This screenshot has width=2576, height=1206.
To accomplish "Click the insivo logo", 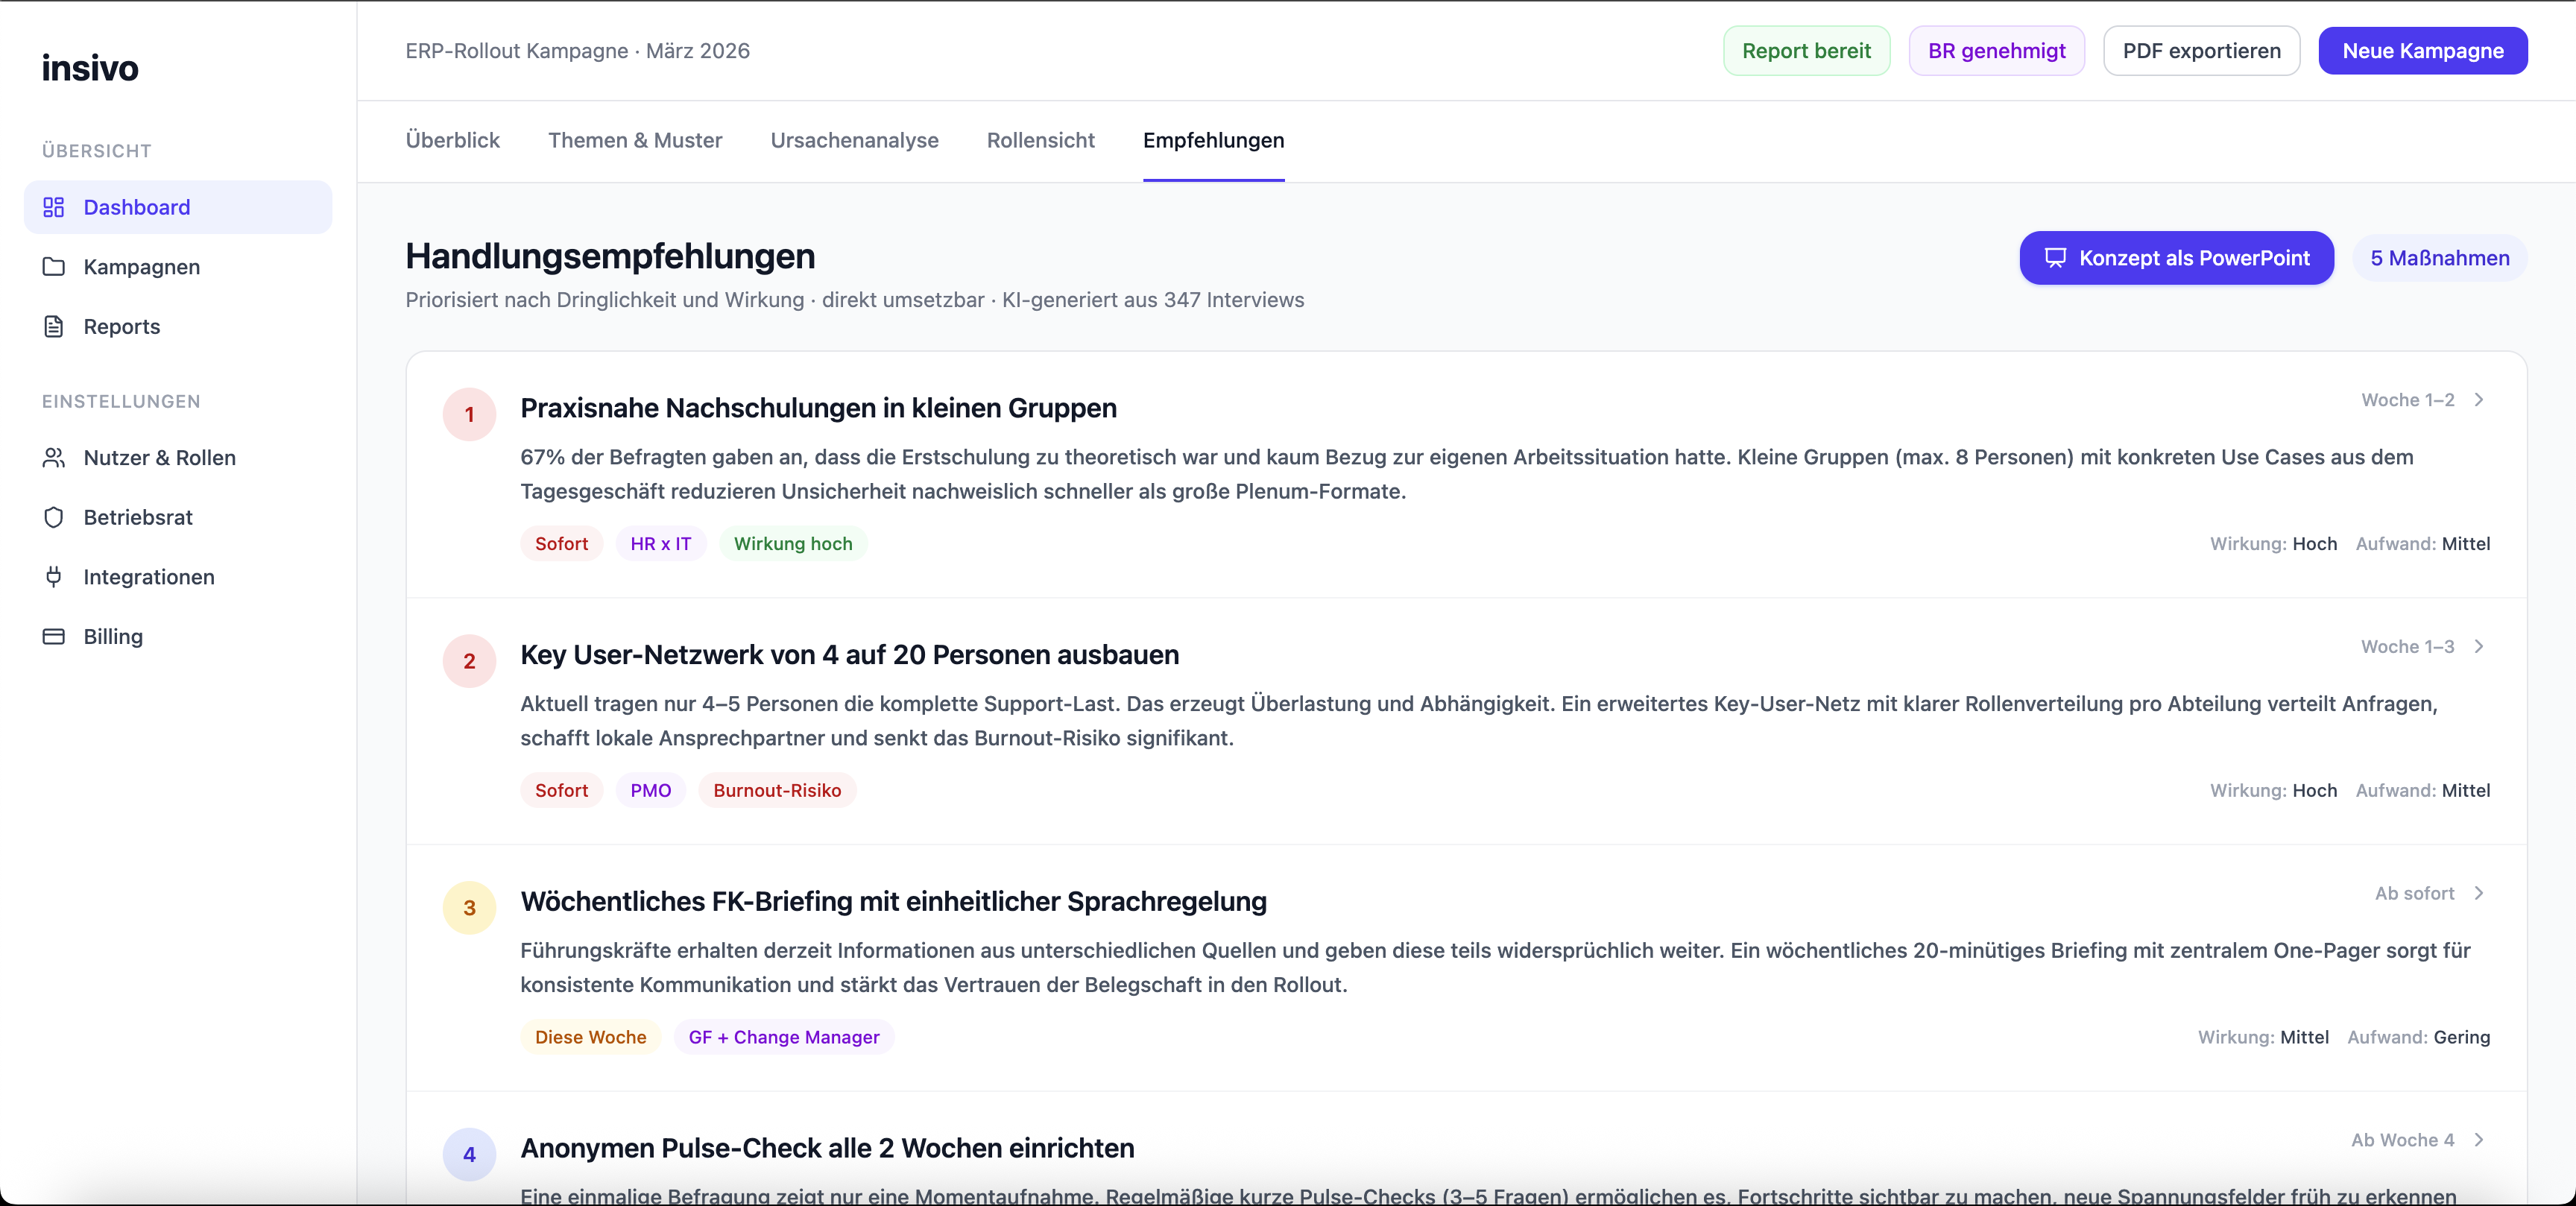I will pos(90,68).
